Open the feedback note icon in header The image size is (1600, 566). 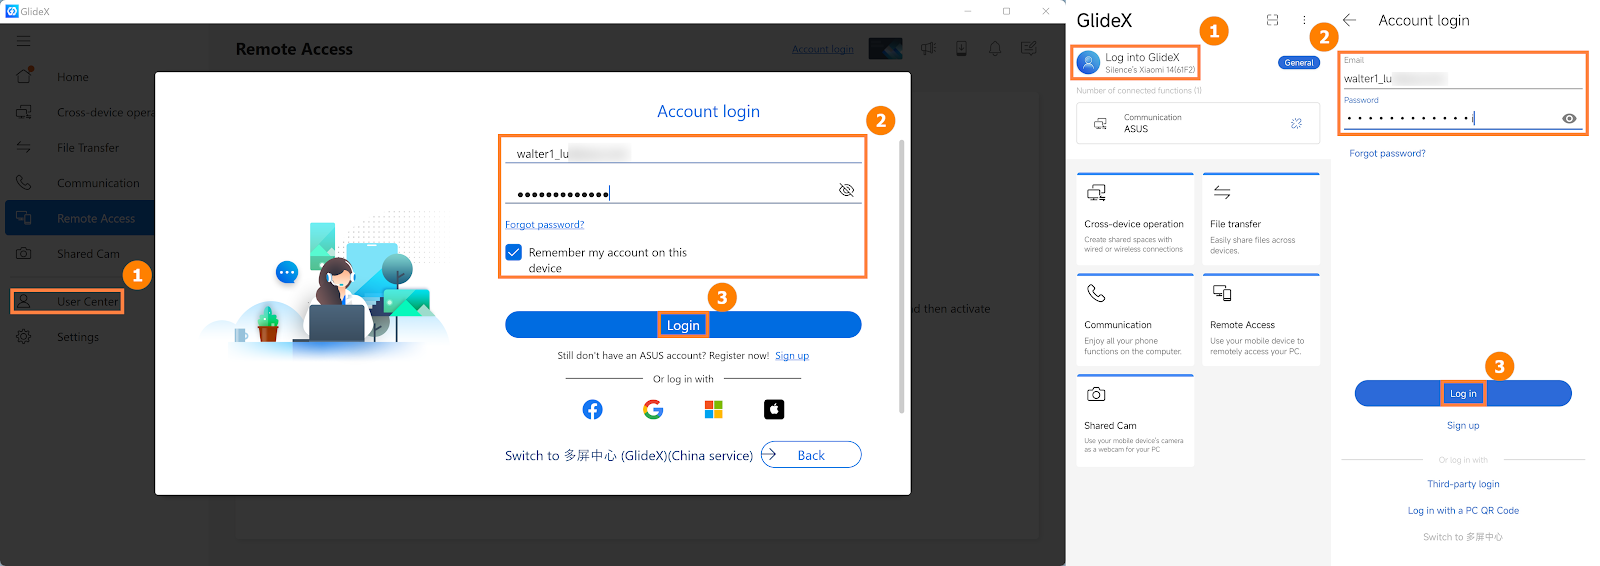(x=1028, y=48)
